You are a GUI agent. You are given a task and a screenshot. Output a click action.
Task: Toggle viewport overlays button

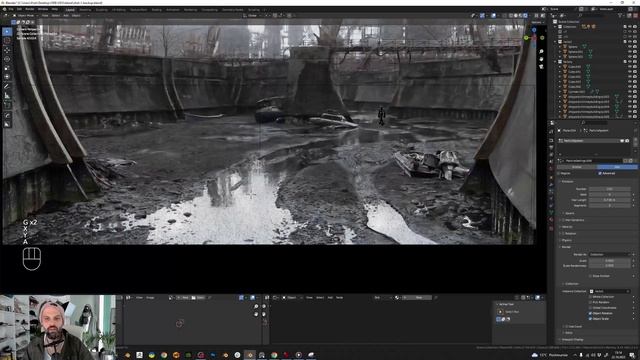click(493, 16)
